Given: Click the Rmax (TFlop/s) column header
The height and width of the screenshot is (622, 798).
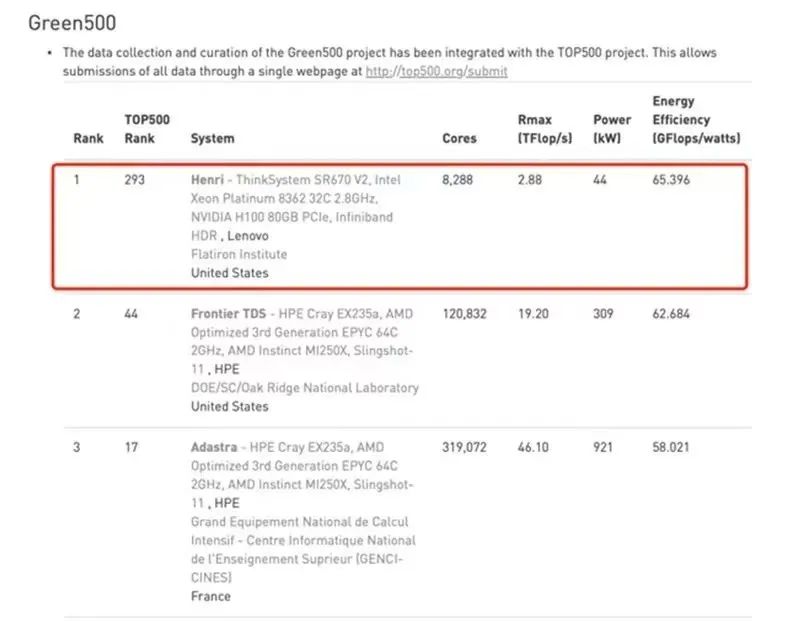Looking at the screenshot, I should click(x=545, y=129).
